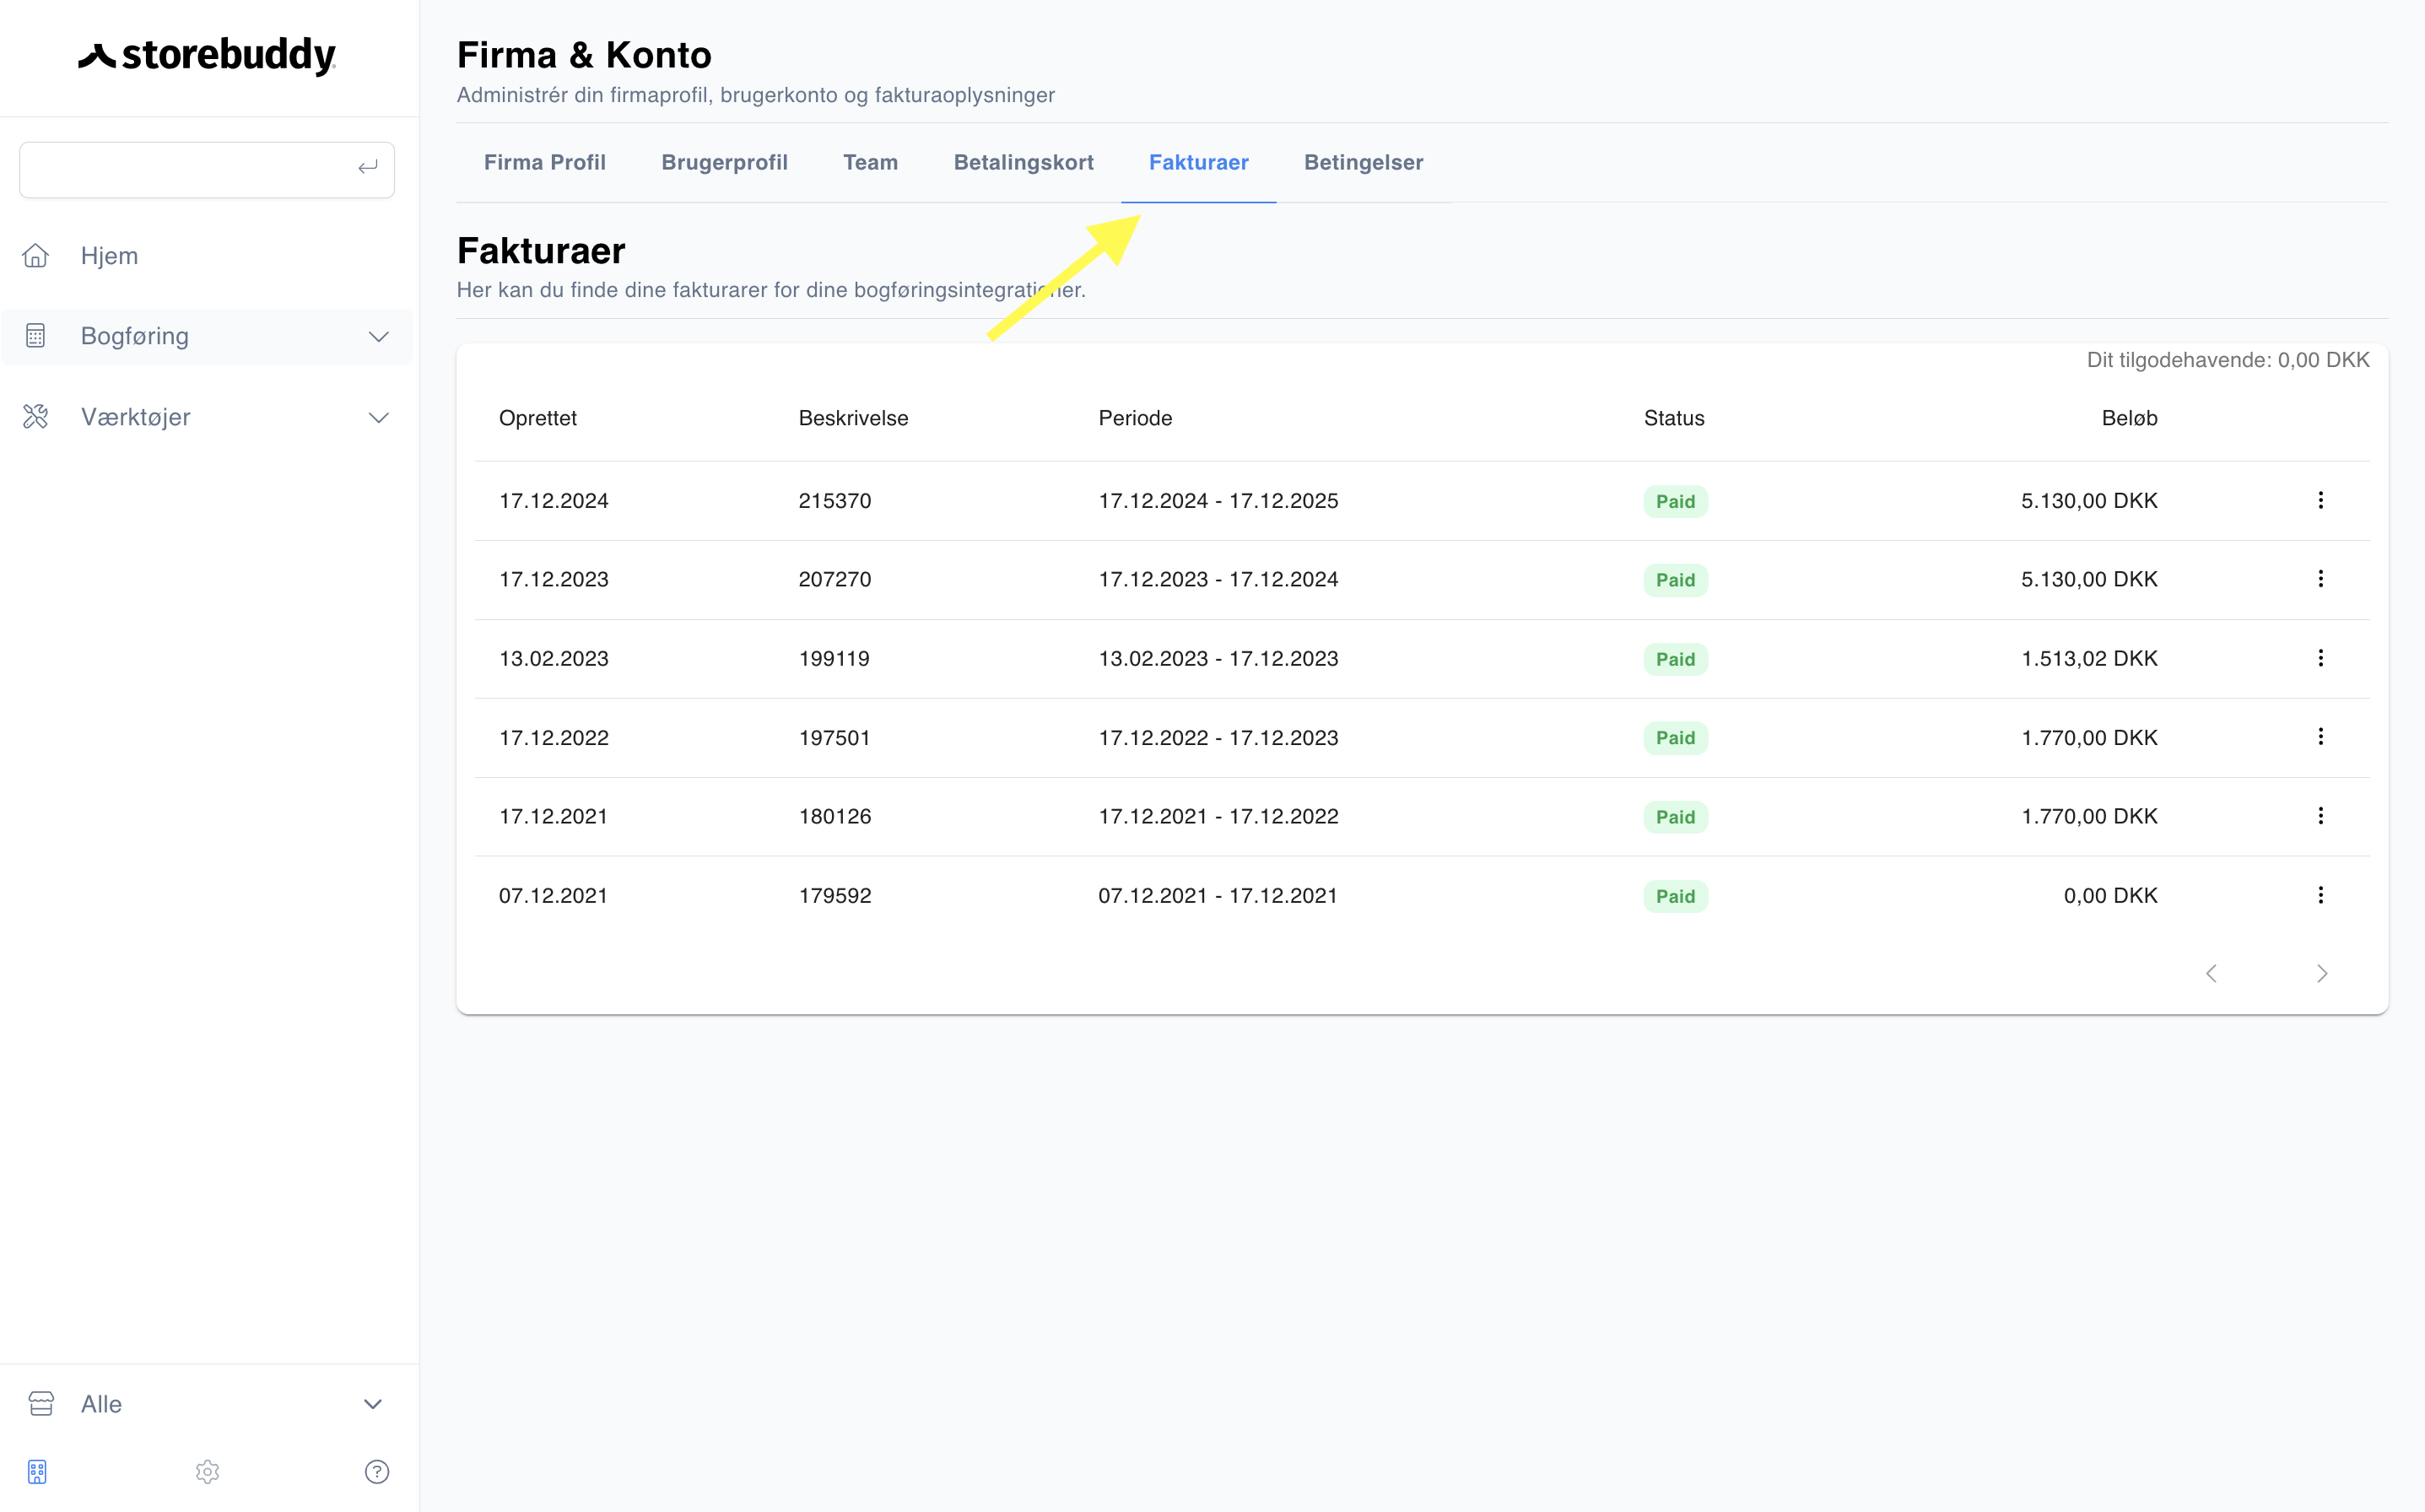Image resolution: width=2425 pixels, height=1512 pixels.
Task: Switch to the Firma Profil tab
Action: click(x=544, y=162)
